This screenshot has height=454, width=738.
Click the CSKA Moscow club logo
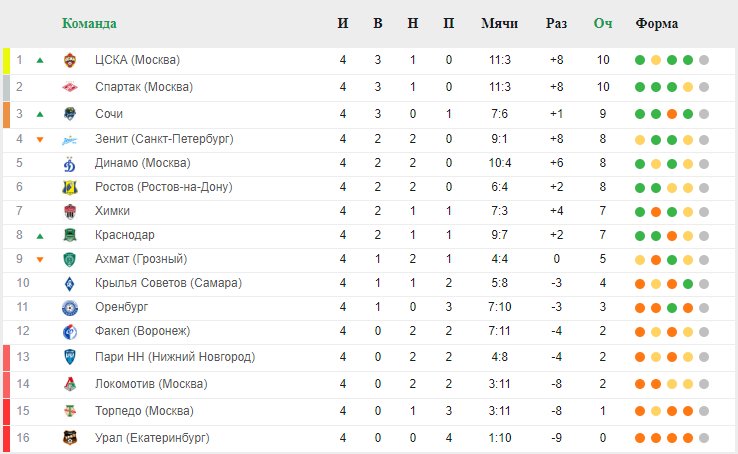70,60
